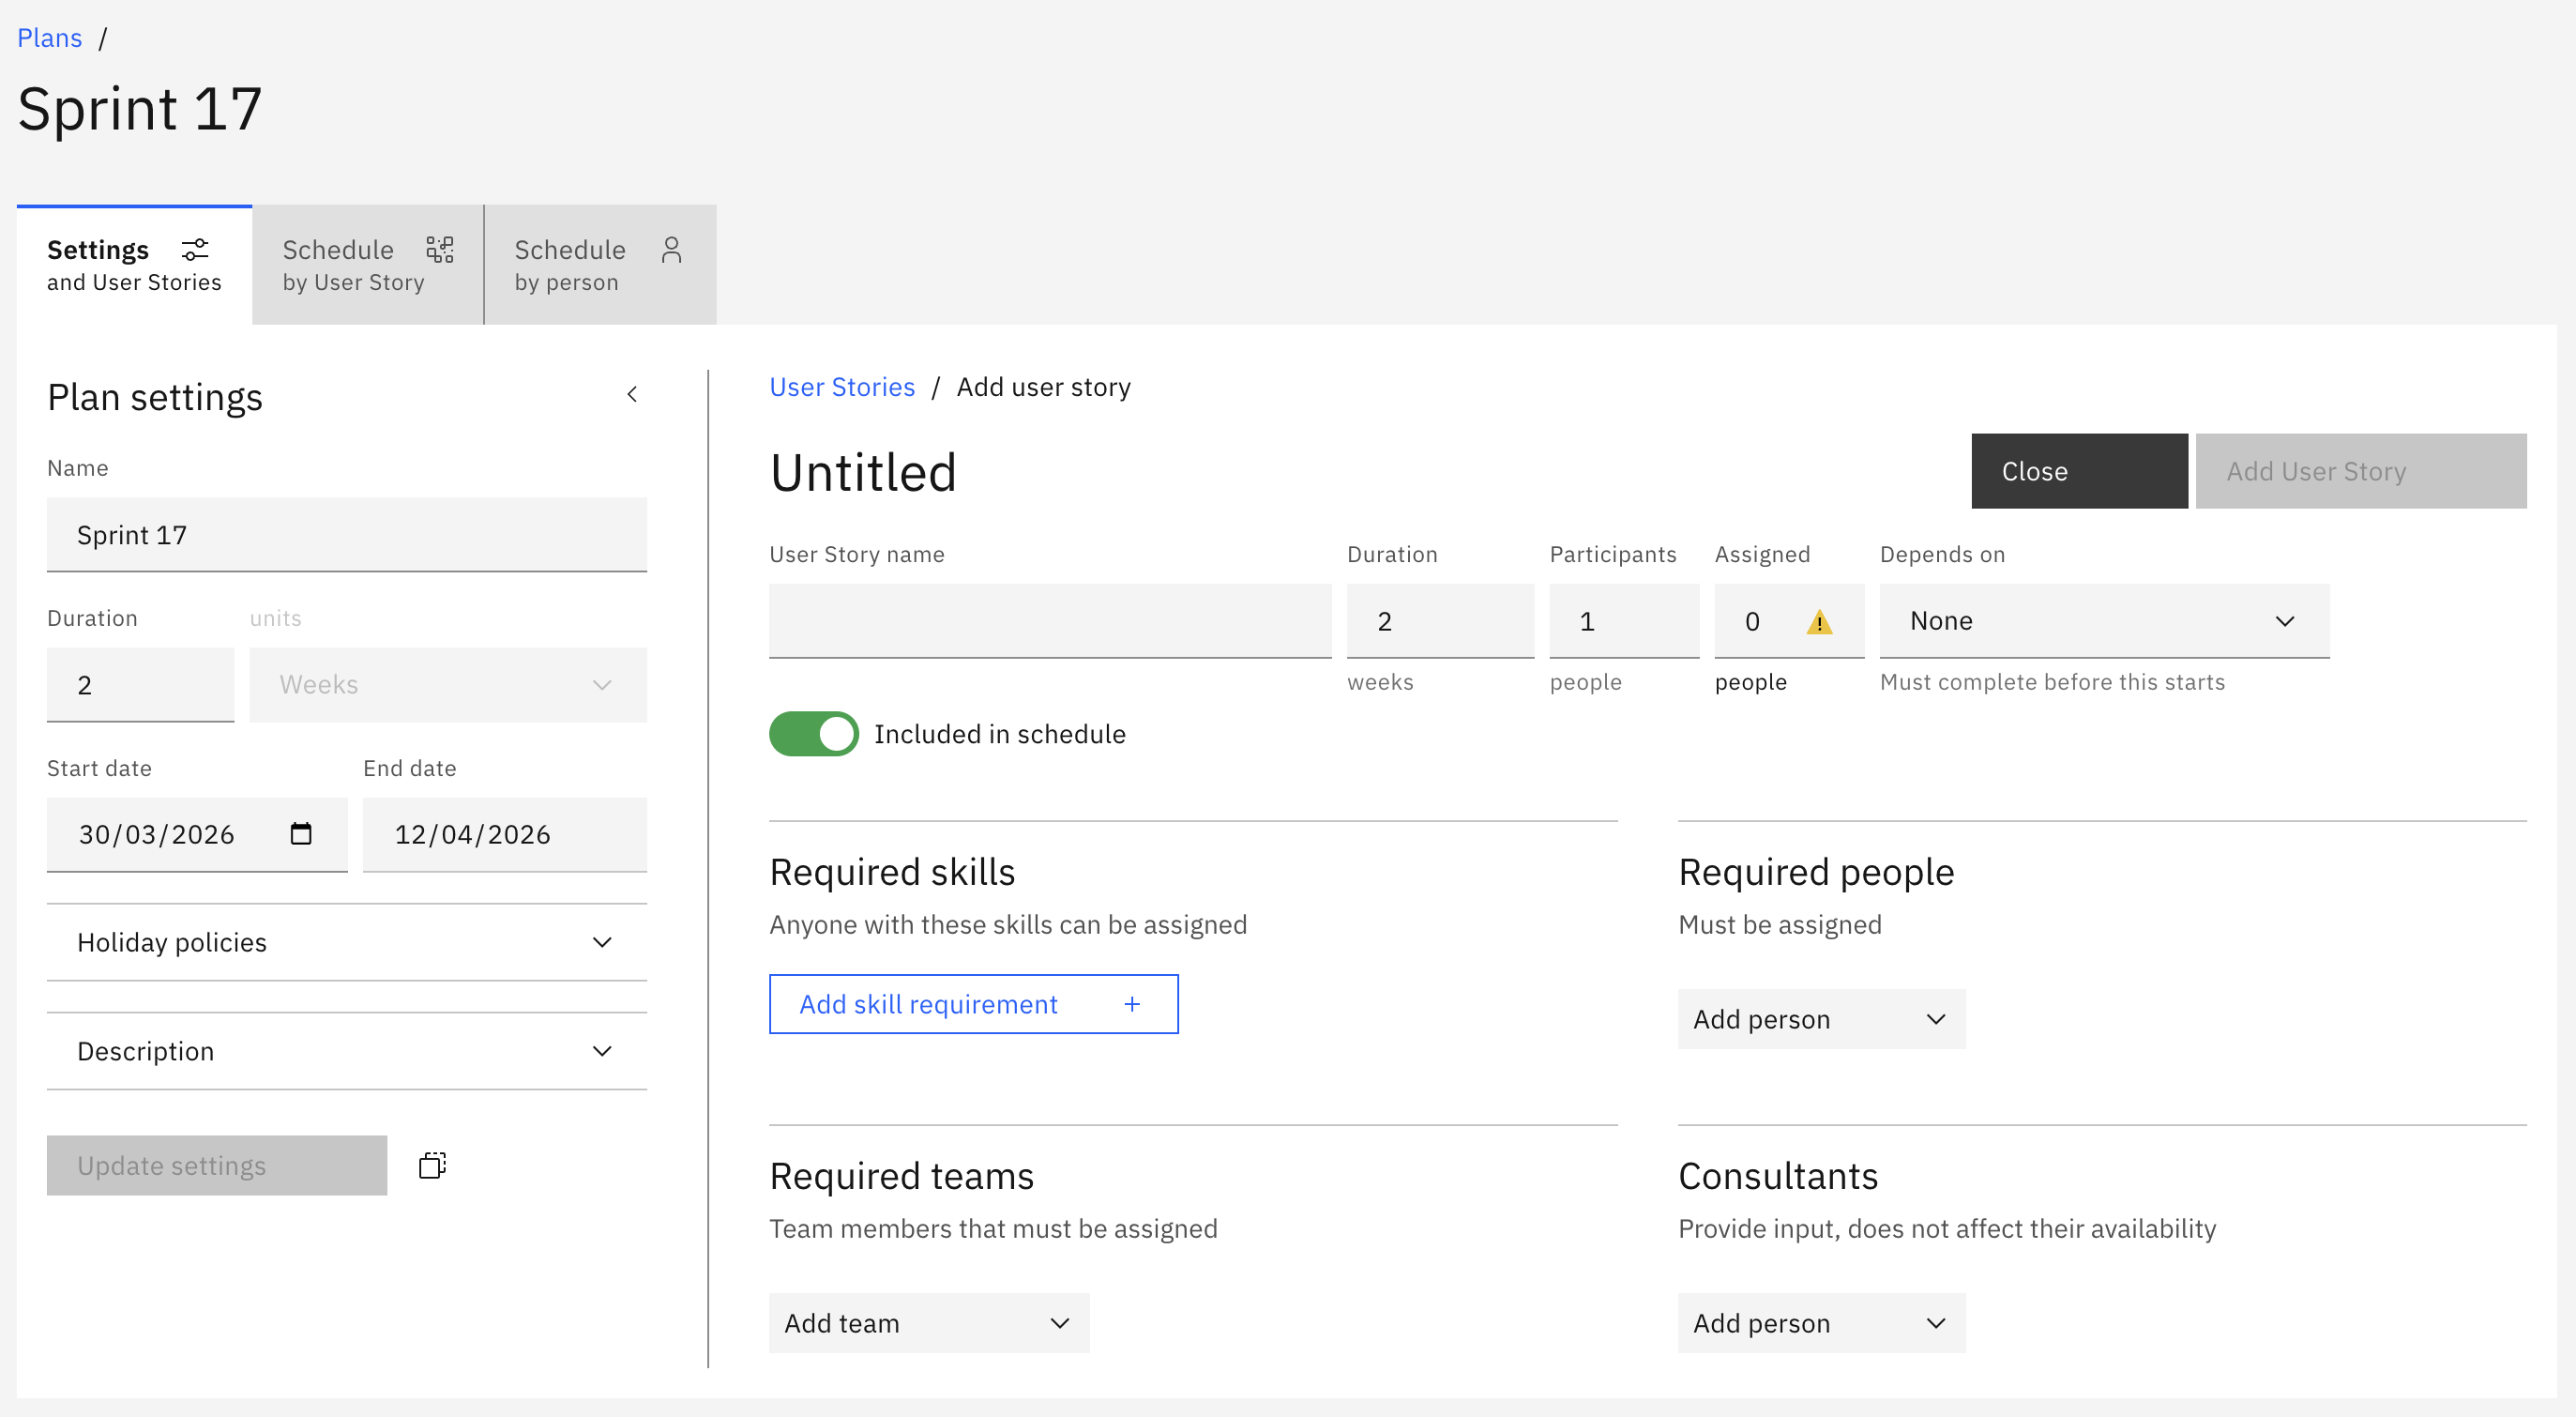Image resolution: width=2576 pixels, height=1417 pixels.
Task: Toggle the Included in schedule switch
Action: 814,734
